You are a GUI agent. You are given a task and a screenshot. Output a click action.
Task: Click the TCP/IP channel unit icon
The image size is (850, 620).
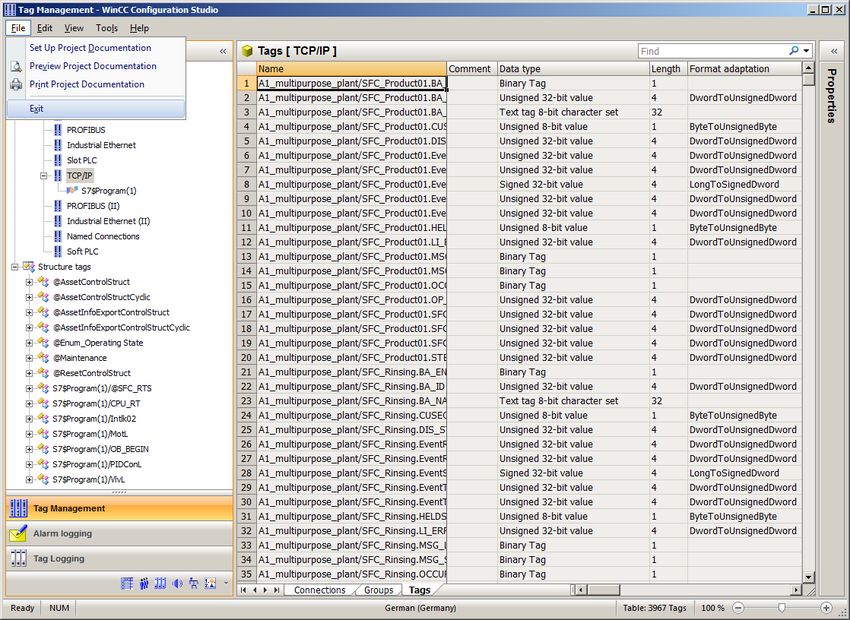click(57, 176)
